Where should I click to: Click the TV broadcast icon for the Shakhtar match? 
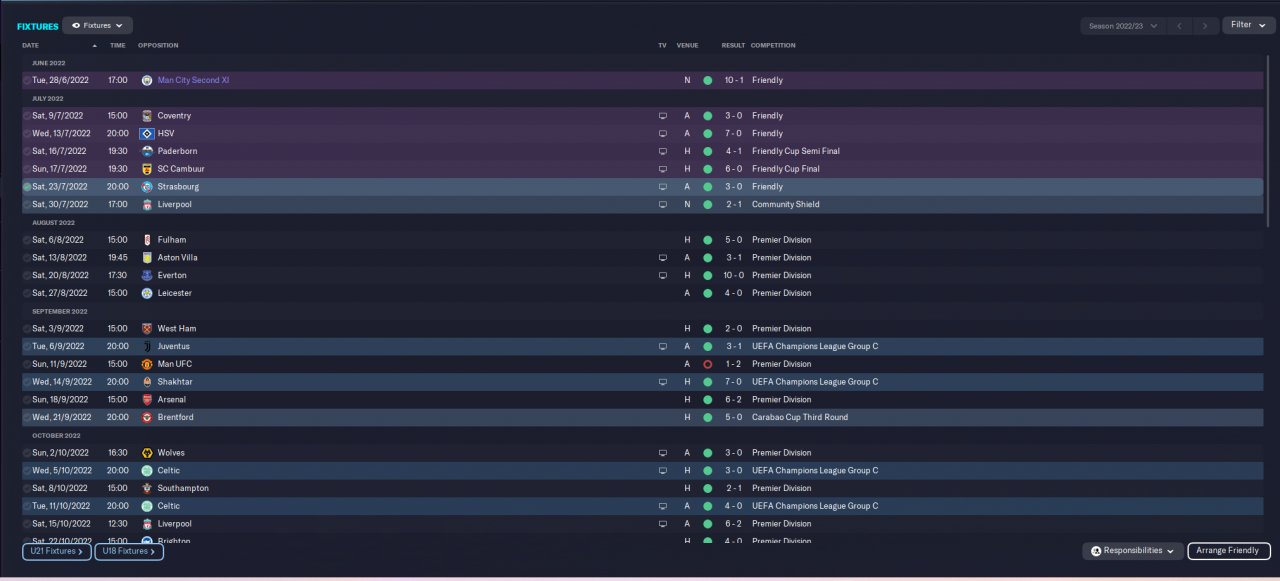pyautogui.click(x=662, y=382)
